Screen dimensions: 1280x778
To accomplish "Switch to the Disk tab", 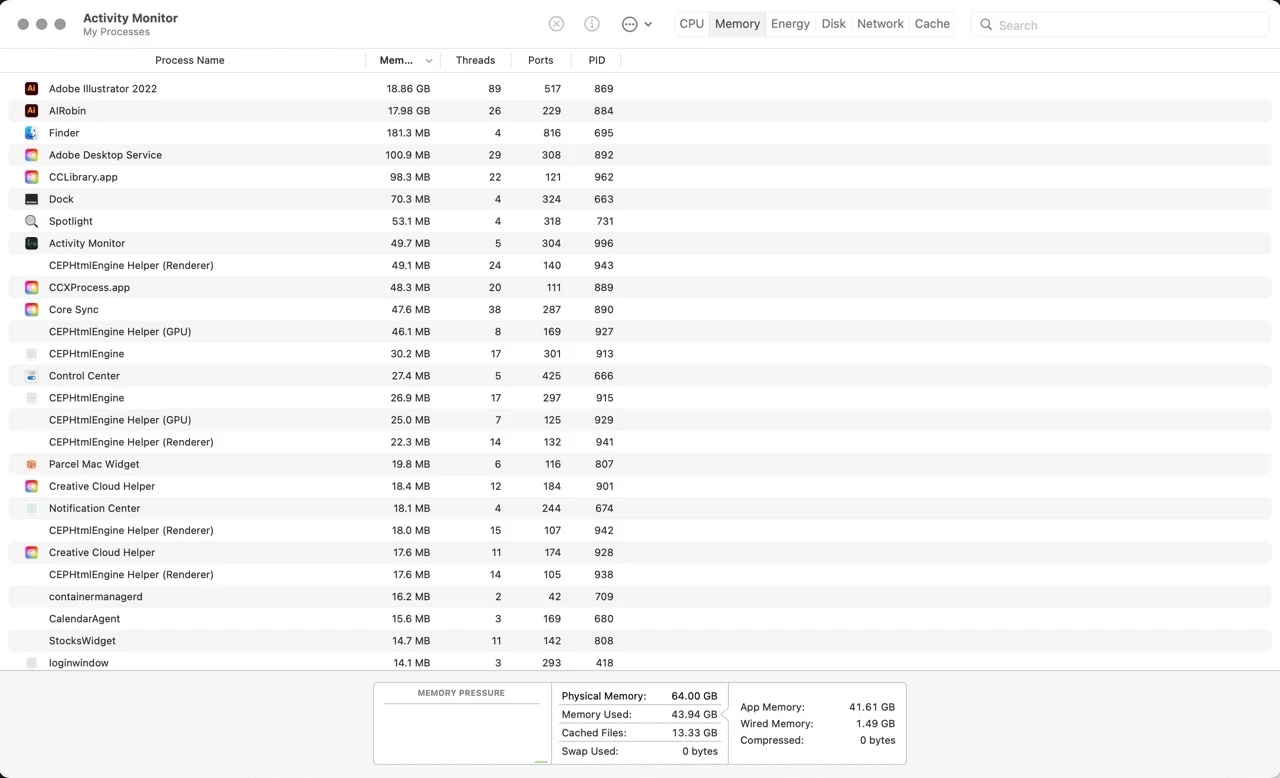I will [834, 24].
